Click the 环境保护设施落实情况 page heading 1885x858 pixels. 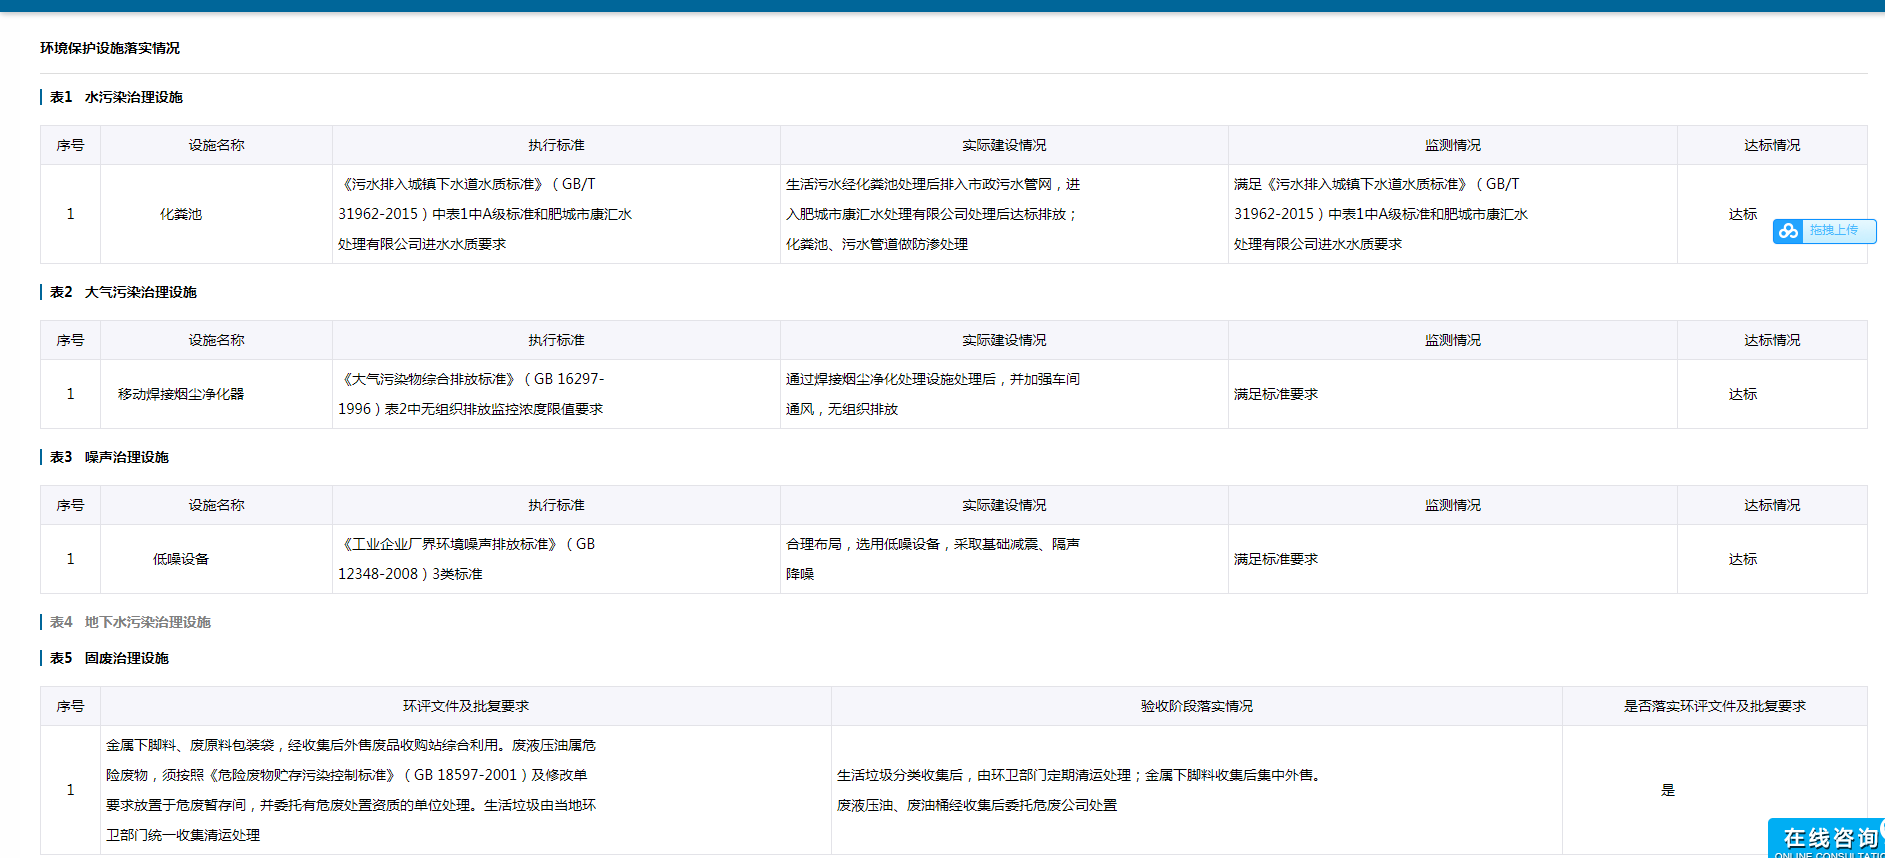click(110, 48)
